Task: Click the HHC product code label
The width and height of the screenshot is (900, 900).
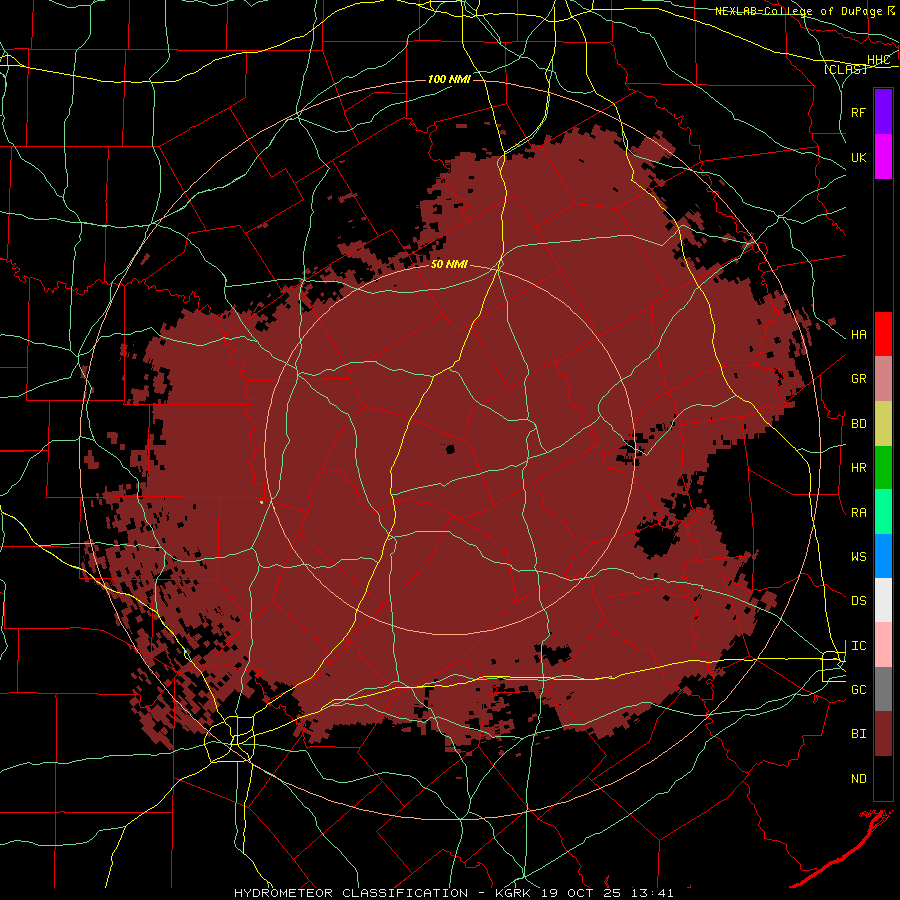Action: [x=878, y=60]
